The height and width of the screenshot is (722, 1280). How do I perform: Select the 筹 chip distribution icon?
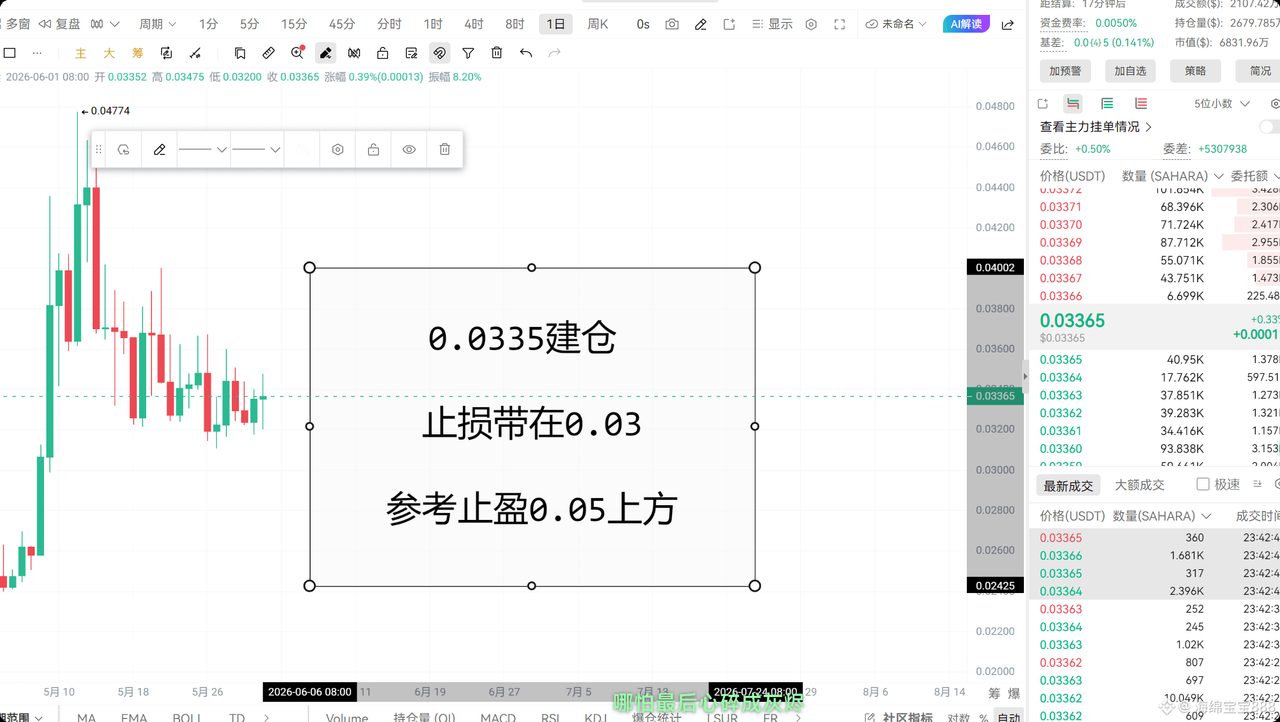point(138,53)
